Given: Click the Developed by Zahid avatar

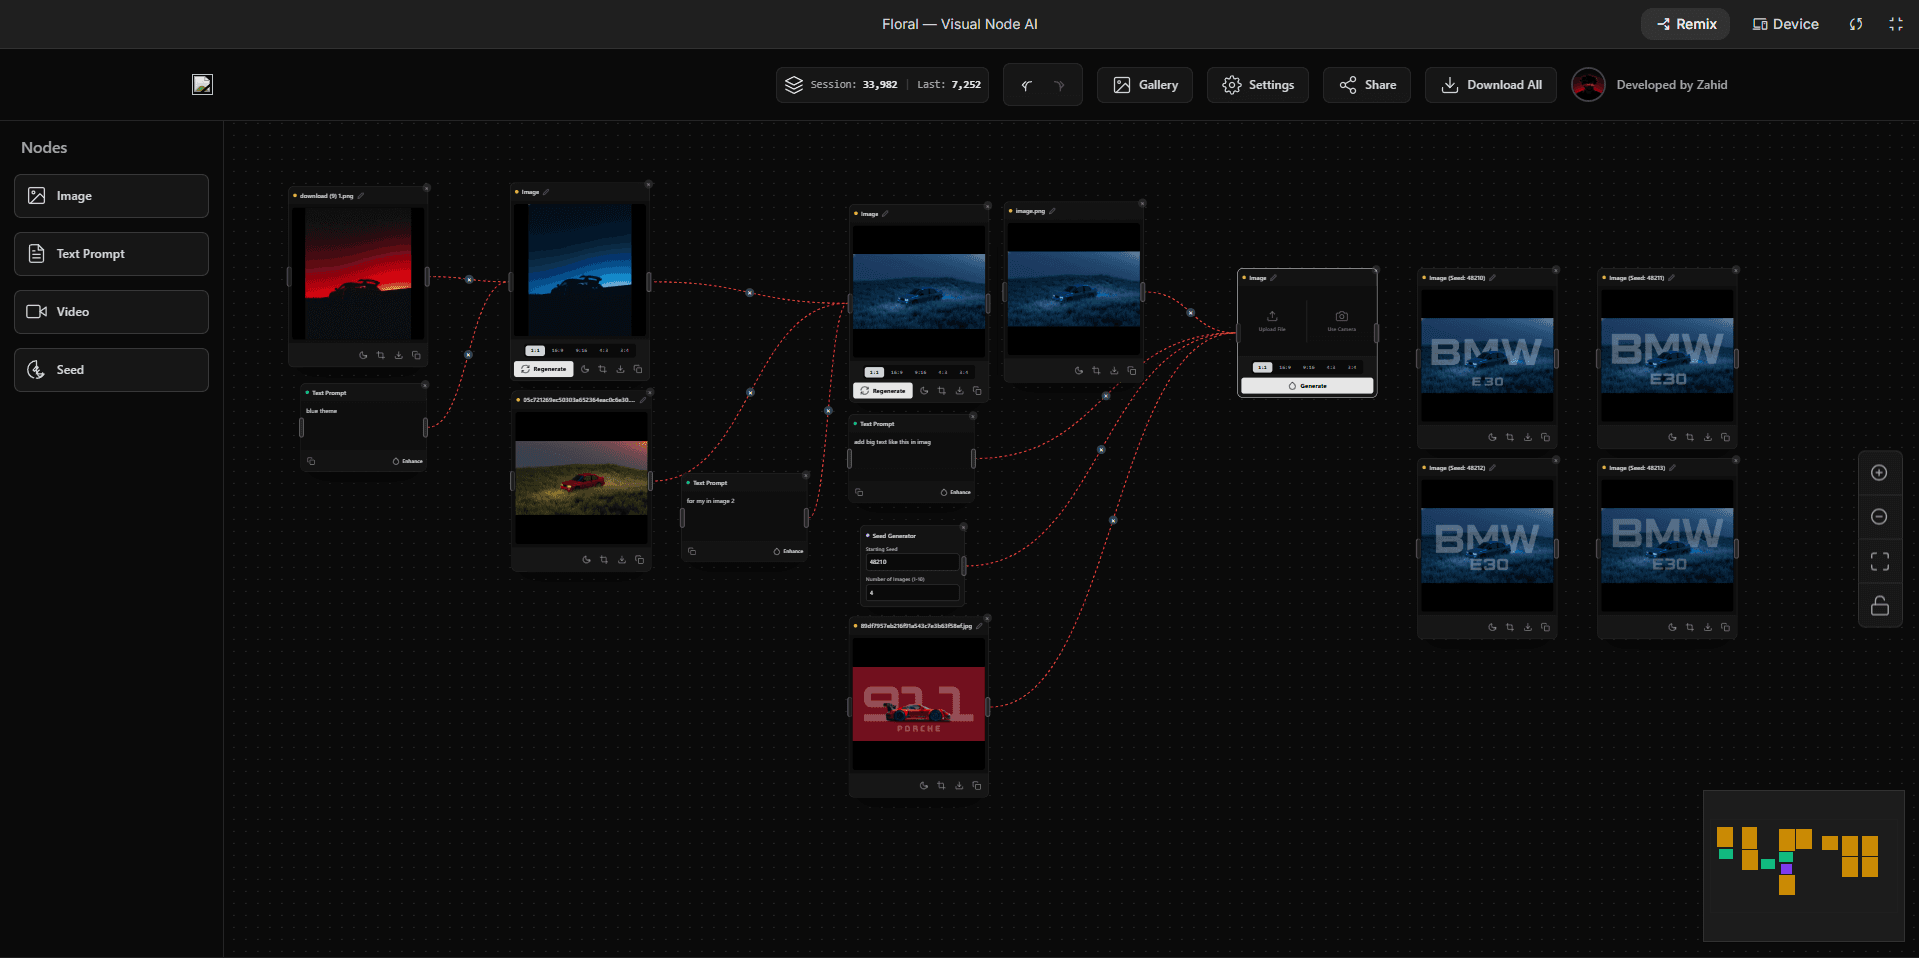Looking at the screenshot, I should pos(1588,85).
